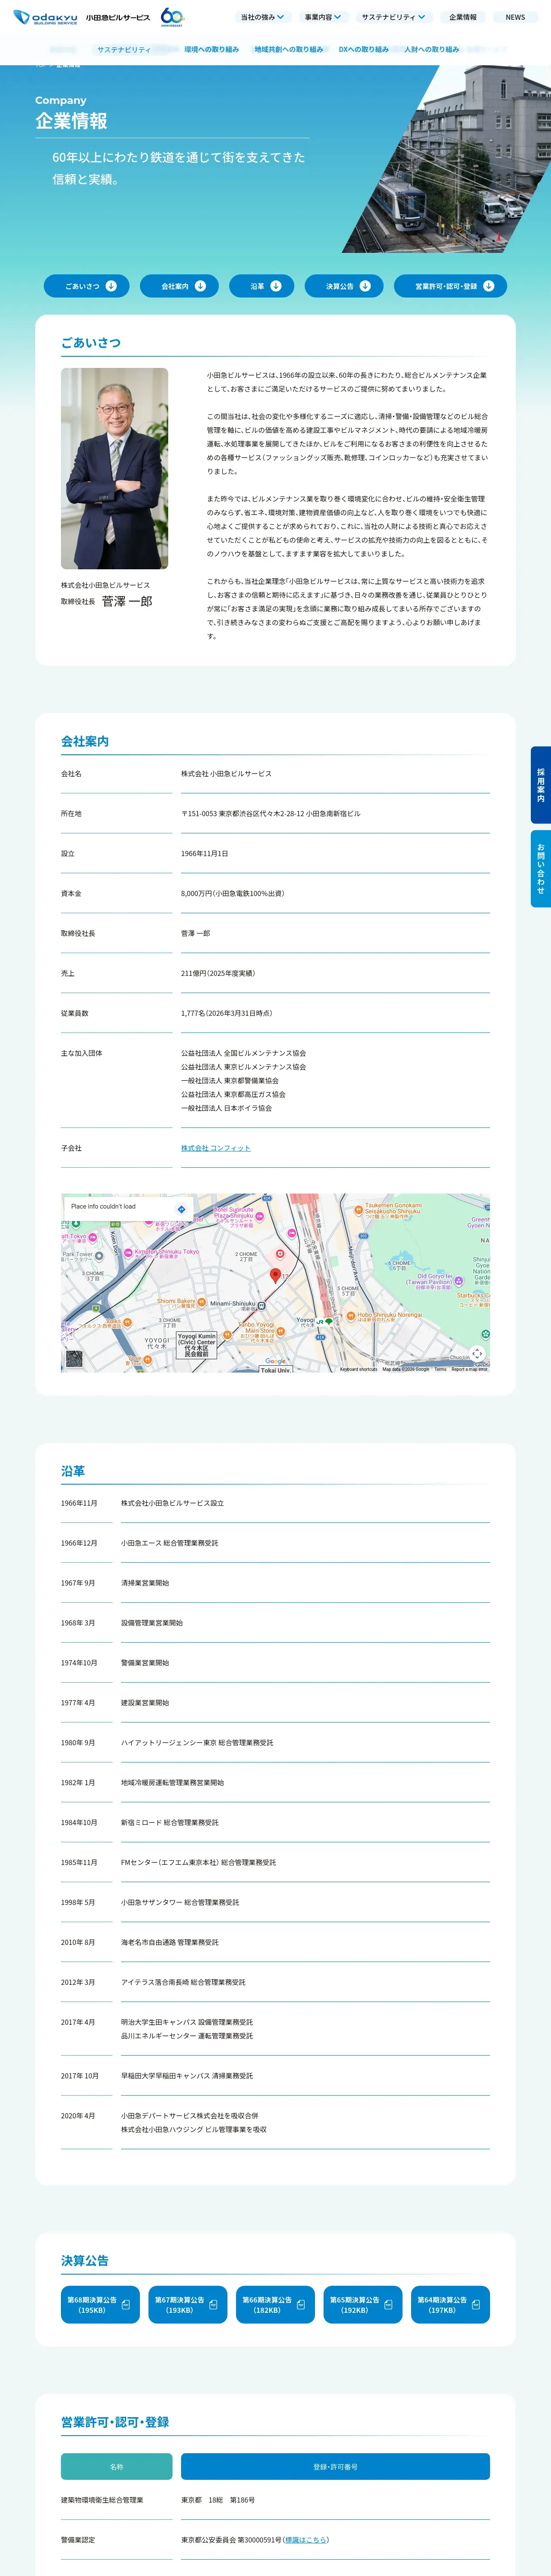
Task: Click the 211億円(2025年度実績) sales value
Action: click(x=218, y=973)
